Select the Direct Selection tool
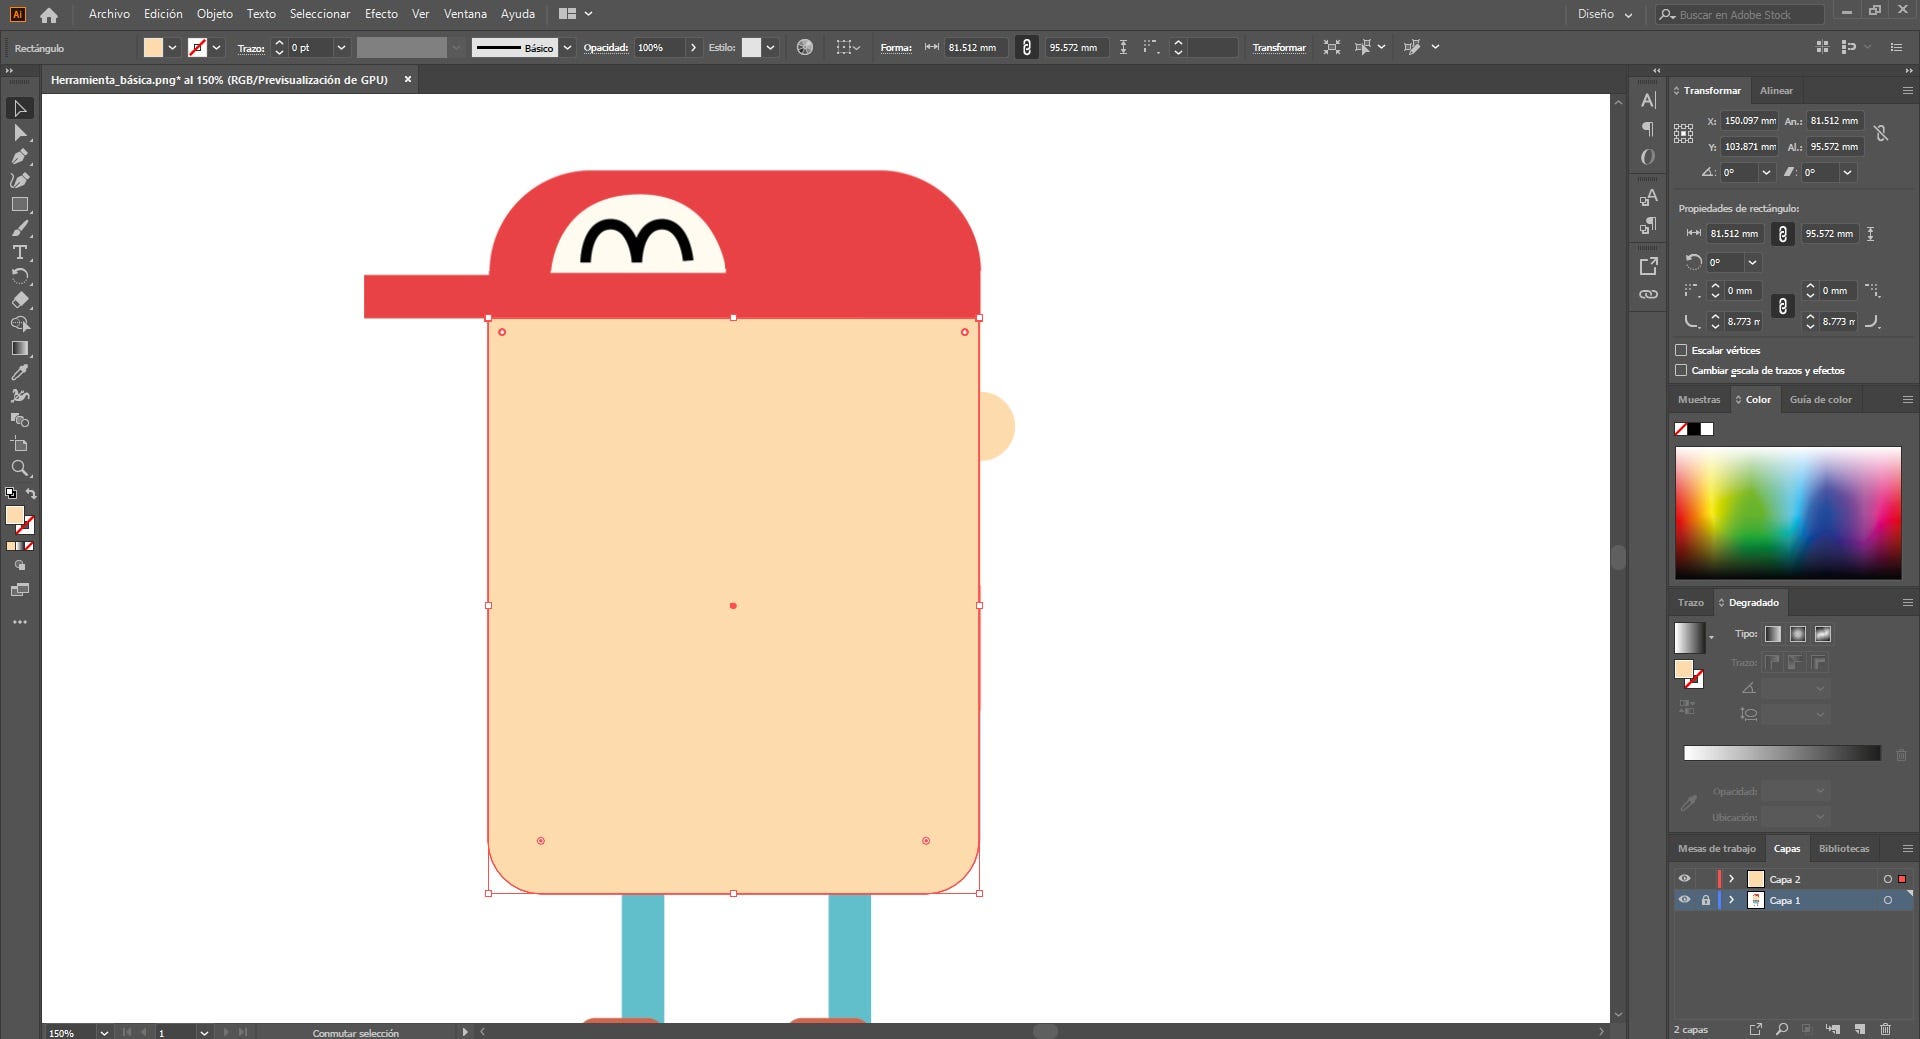The image size is (1920, 1039). [19, 132]
